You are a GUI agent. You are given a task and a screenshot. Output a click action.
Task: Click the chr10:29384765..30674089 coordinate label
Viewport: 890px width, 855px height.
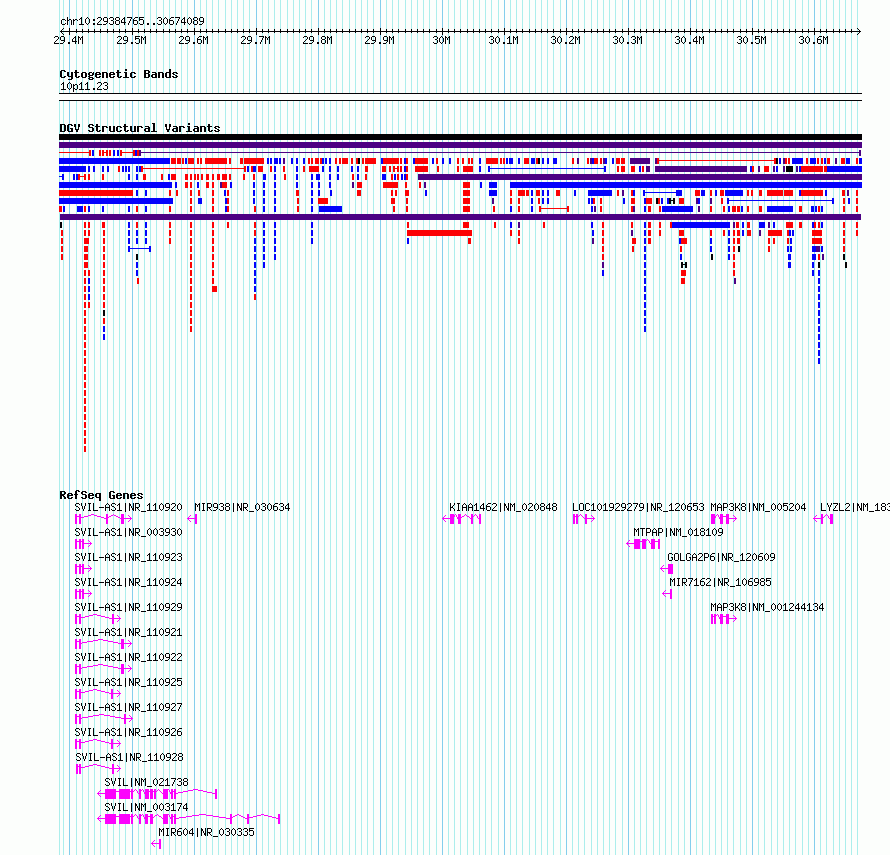[x=132, y=21]
